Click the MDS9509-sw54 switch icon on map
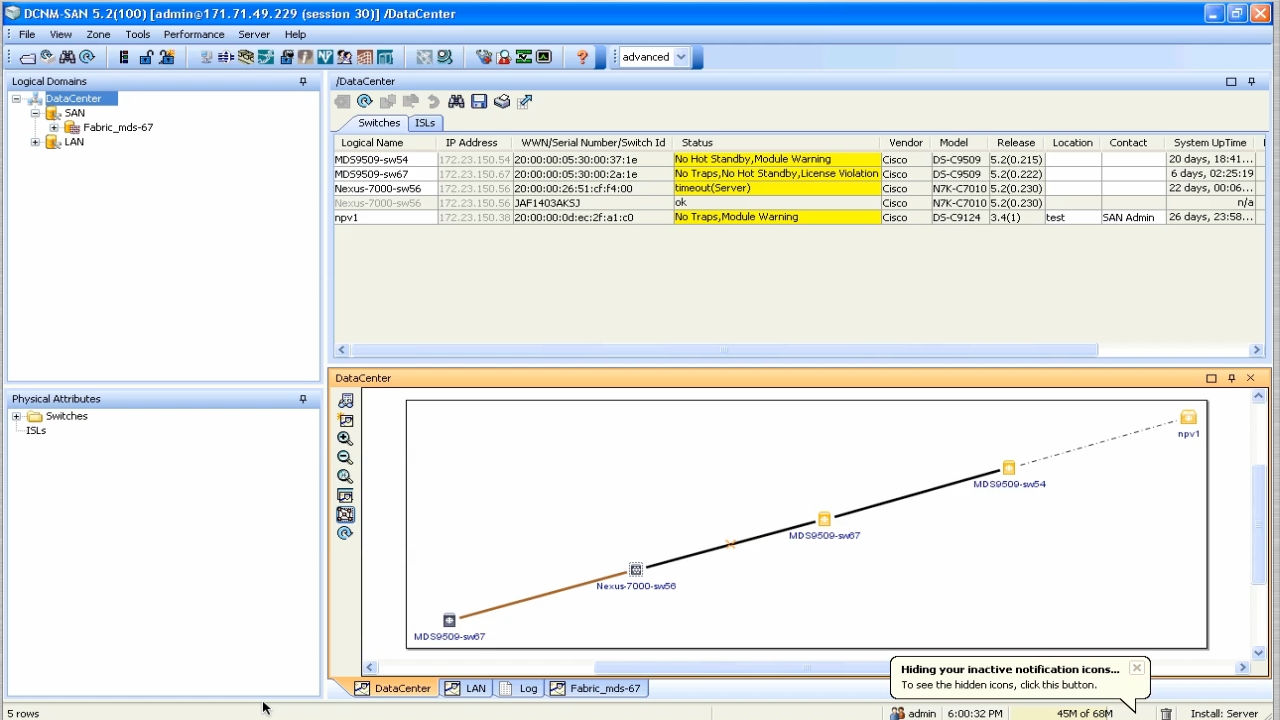 (x=1008, y=468)
